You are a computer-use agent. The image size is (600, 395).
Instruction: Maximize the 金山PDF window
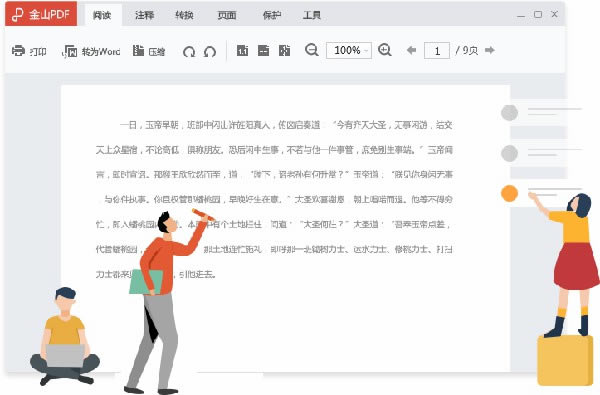point(538,15)
